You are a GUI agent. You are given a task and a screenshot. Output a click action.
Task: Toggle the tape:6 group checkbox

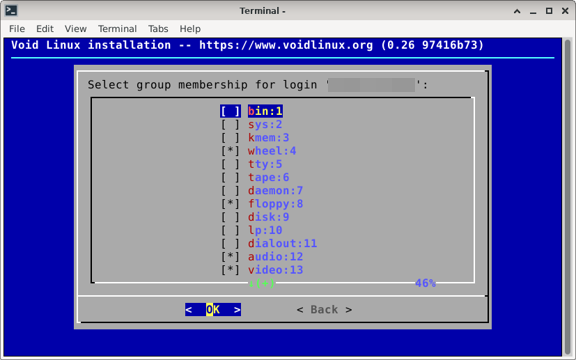(230, 177)
